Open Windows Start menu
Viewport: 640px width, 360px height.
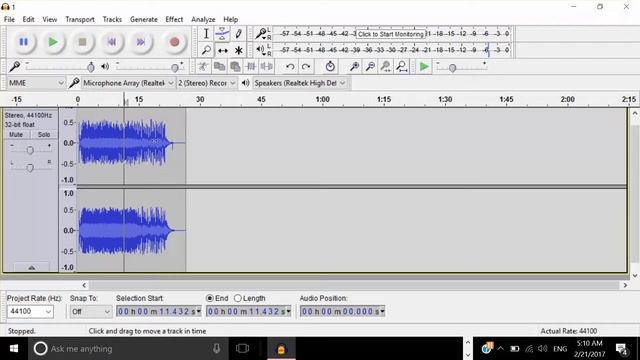(x=13, y=349)
